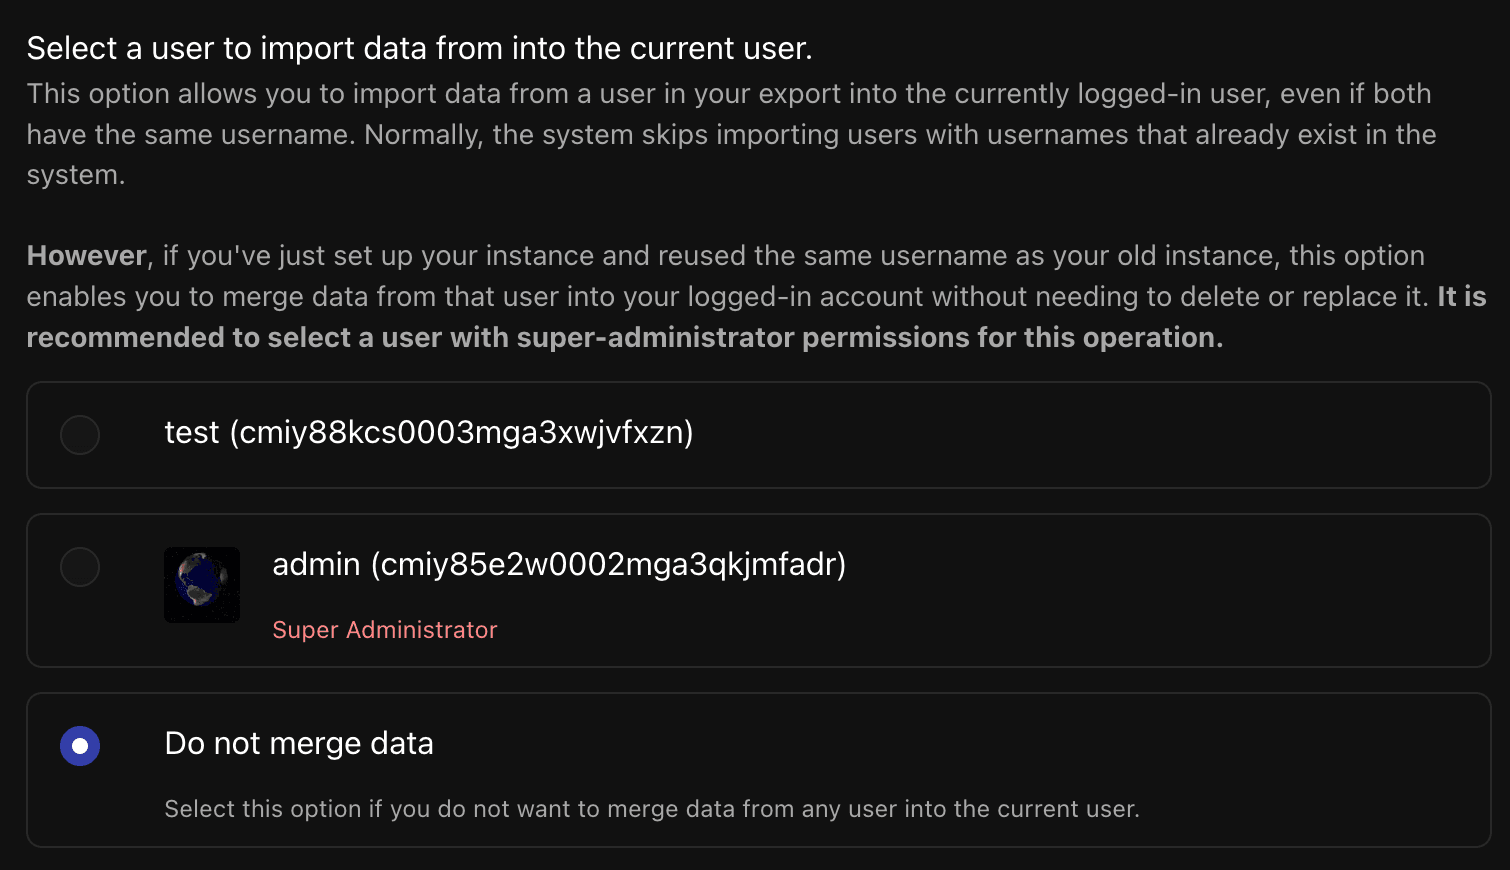Click the Do not merge data title

[298, 744]
